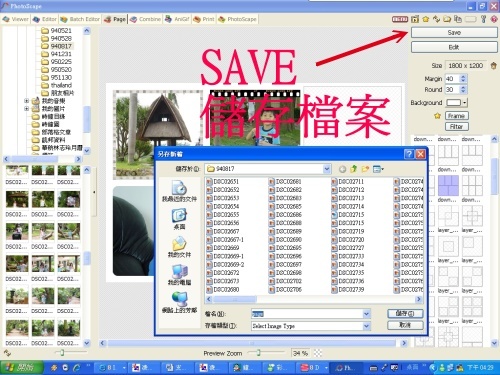Open the Views menu icon in dialog
This screenshot has height=375, width=500.
pos(378,169)
